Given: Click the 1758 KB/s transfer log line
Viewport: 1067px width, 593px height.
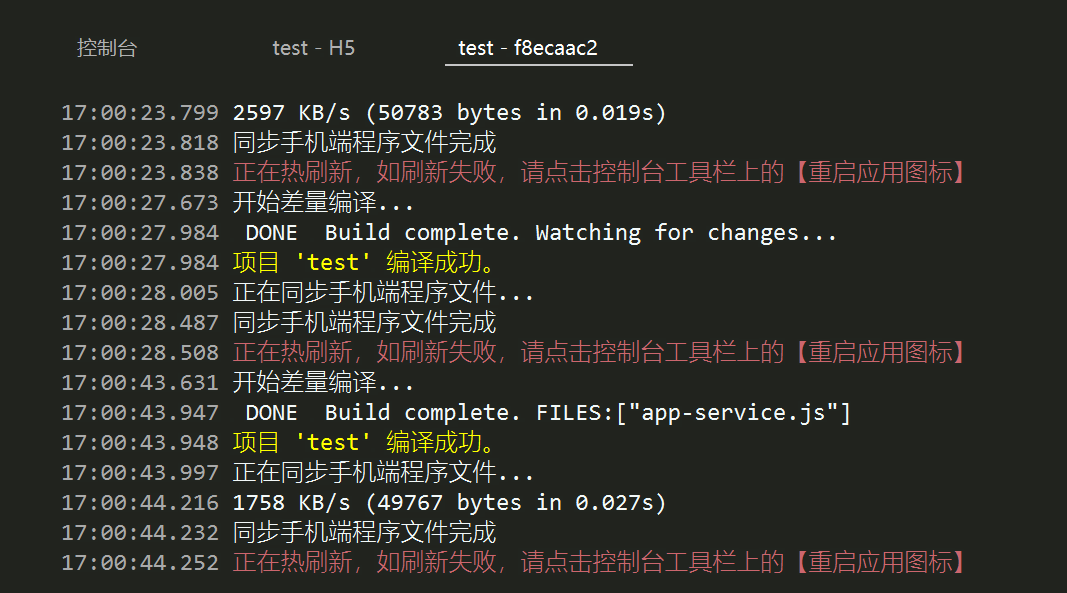Looking at the screenshot, I should pyautogui.click(x=449, y=502).
